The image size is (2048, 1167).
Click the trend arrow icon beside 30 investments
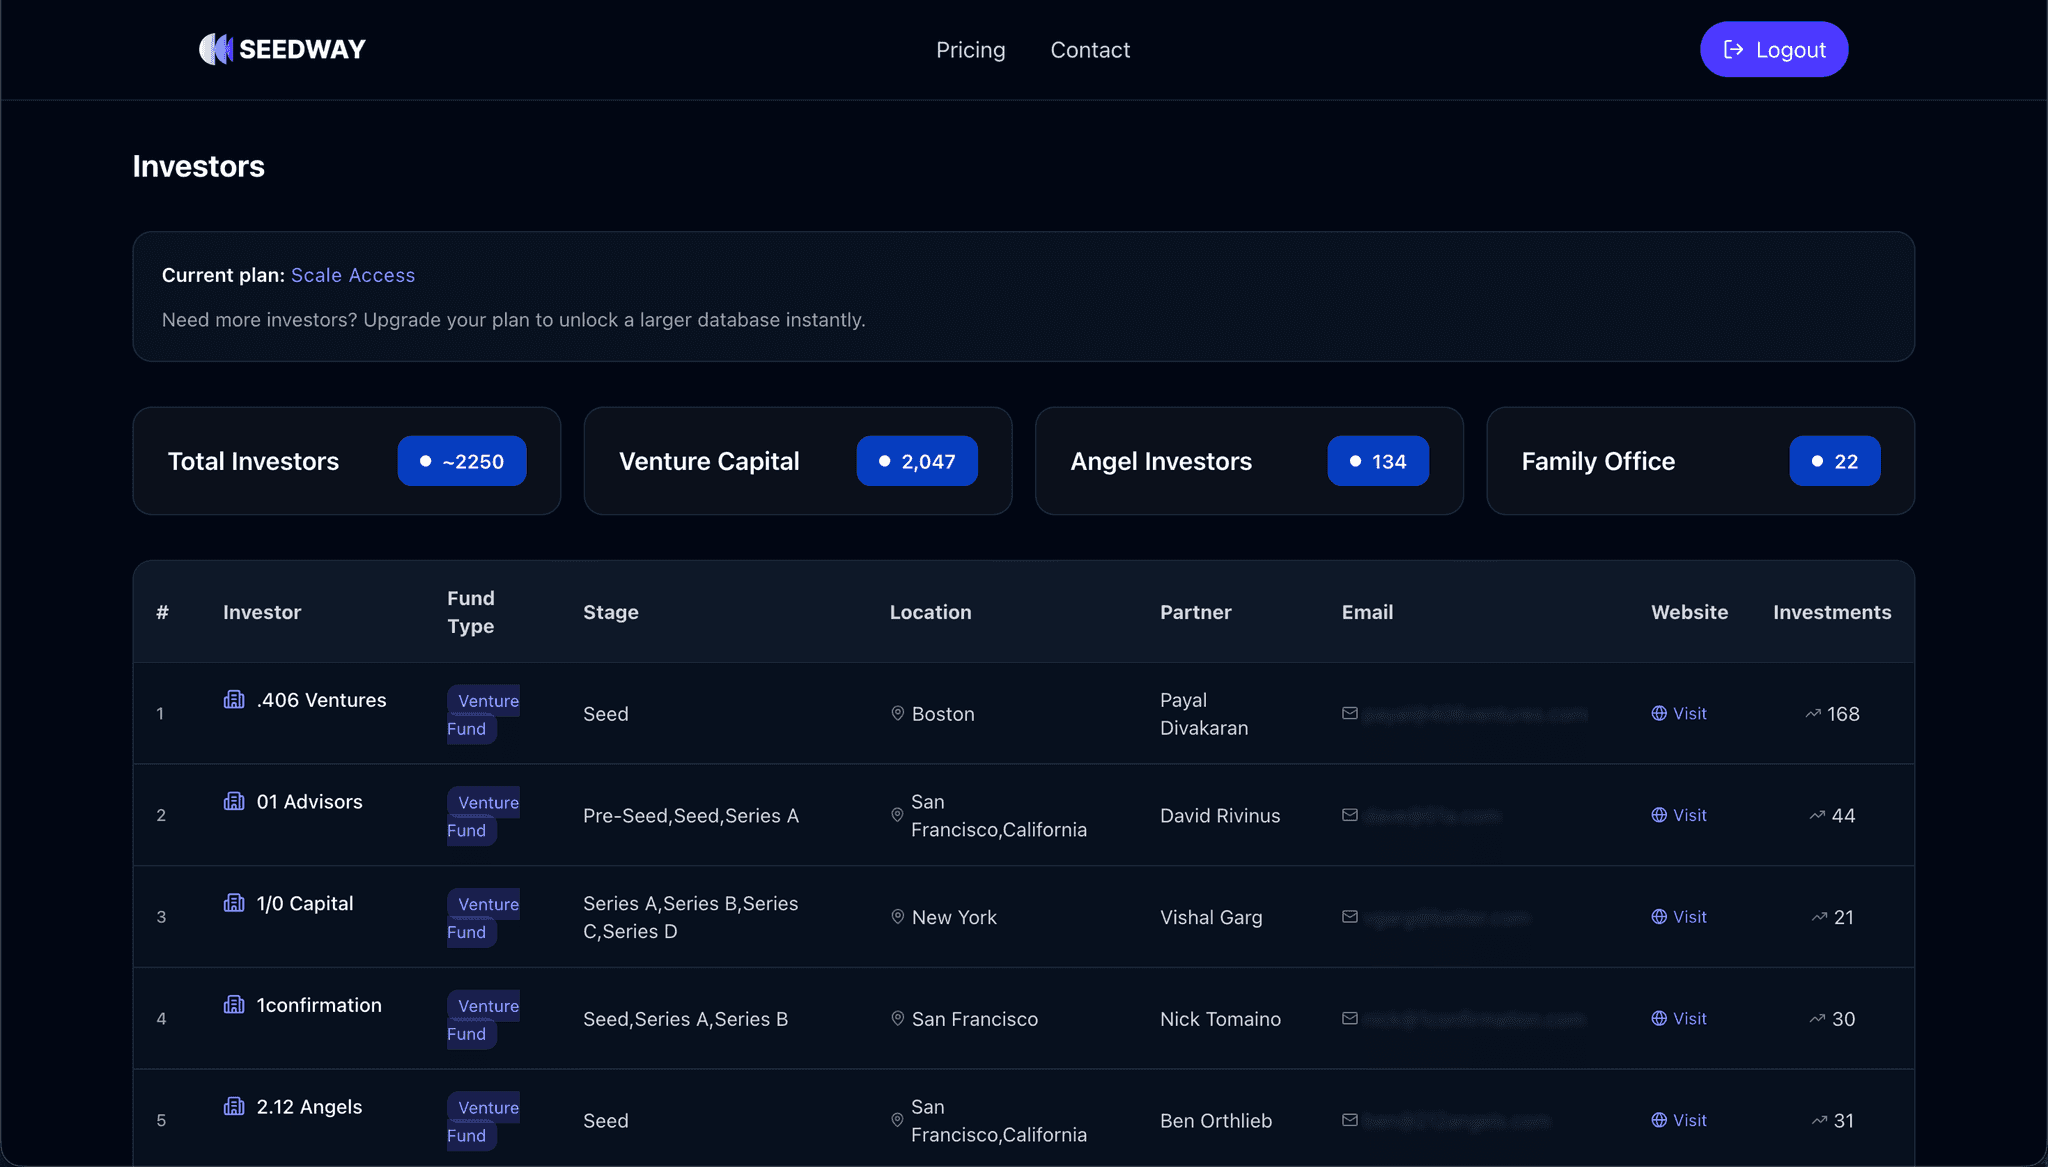click(1817, 1019)
